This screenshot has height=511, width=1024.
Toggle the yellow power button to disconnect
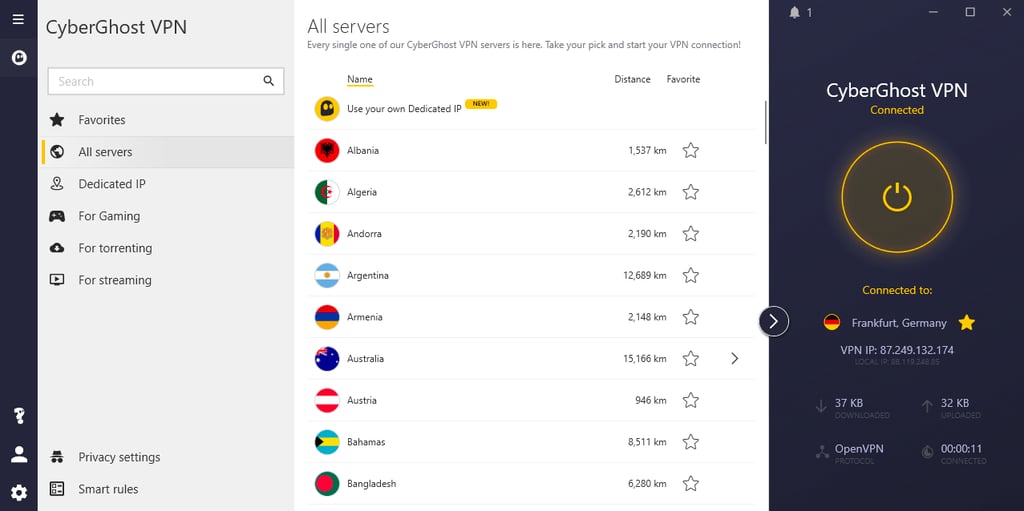(x=897, y=197)
